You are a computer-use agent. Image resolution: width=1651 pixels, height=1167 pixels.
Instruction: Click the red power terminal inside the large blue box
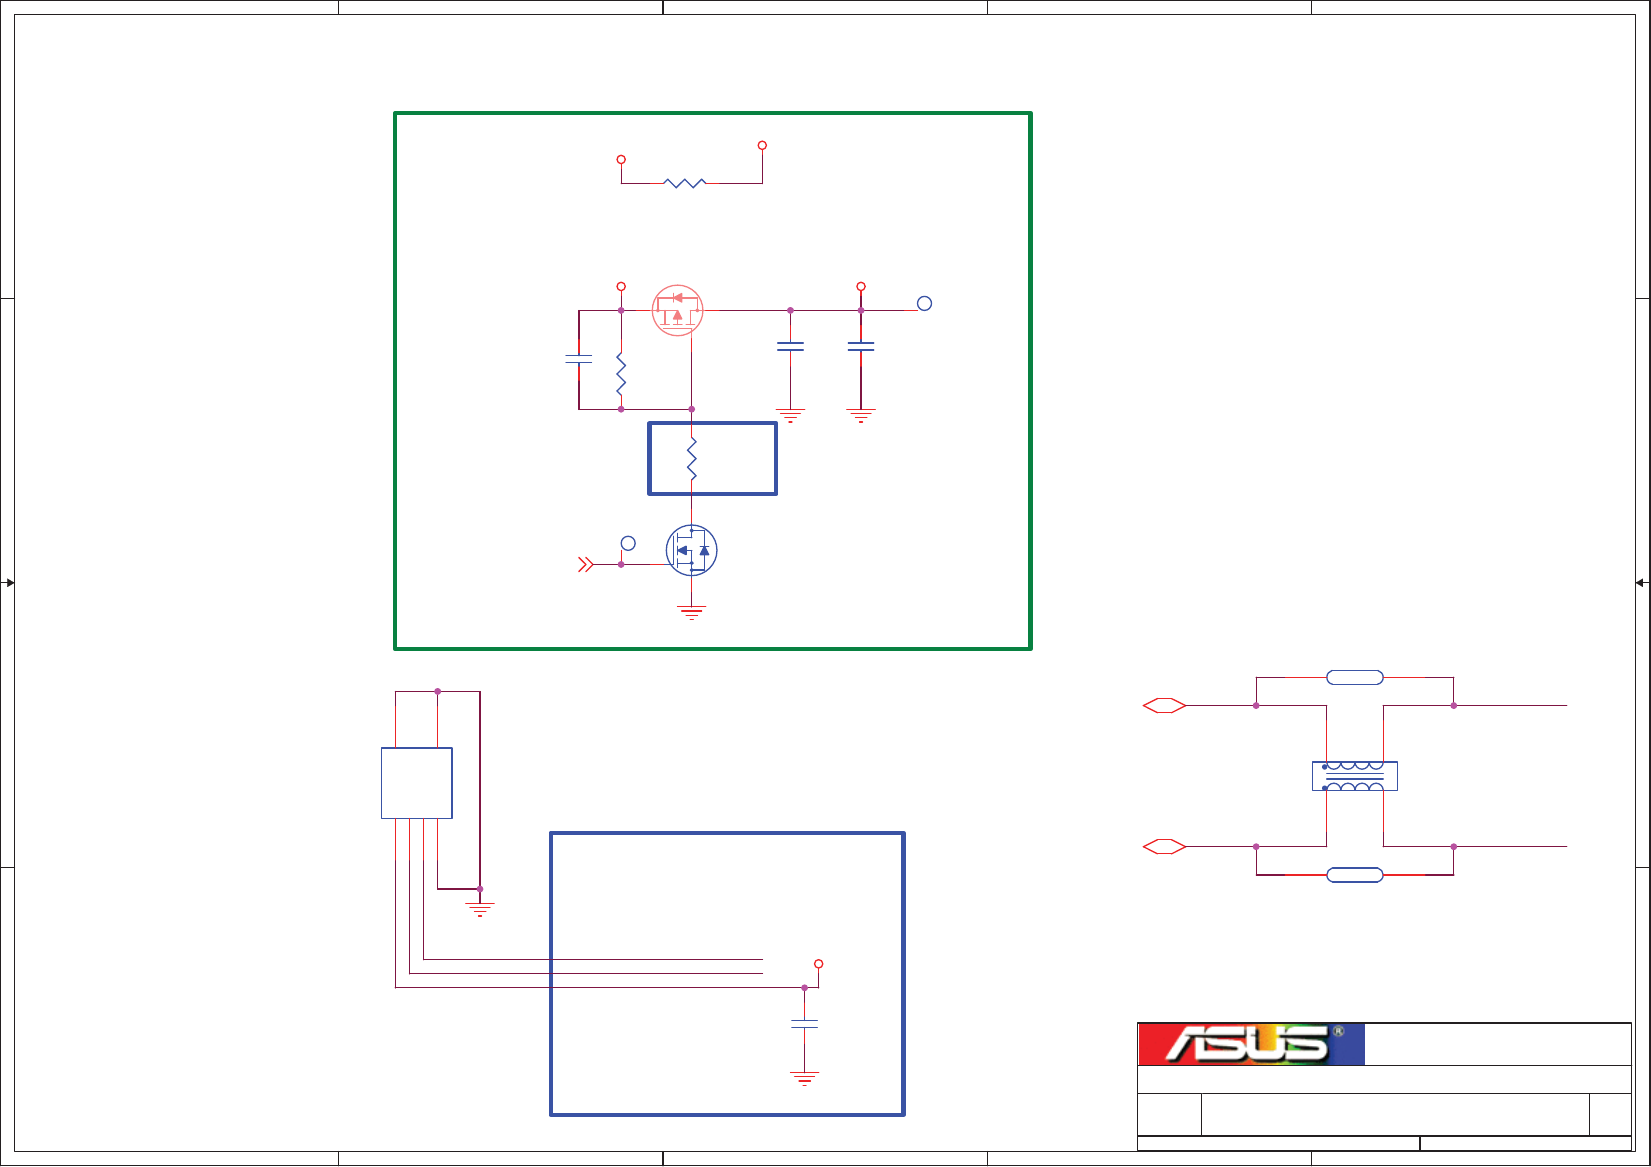click(x=818, y=964)
